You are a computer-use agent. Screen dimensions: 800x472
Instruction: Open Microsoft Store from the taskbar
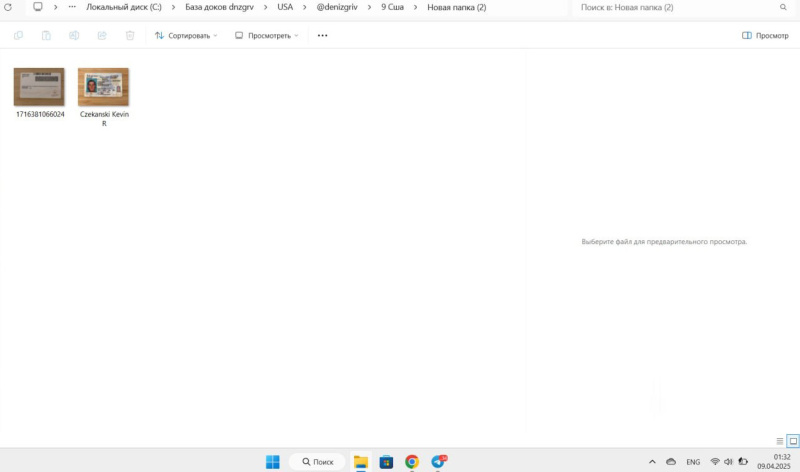(x=386, y=461)
